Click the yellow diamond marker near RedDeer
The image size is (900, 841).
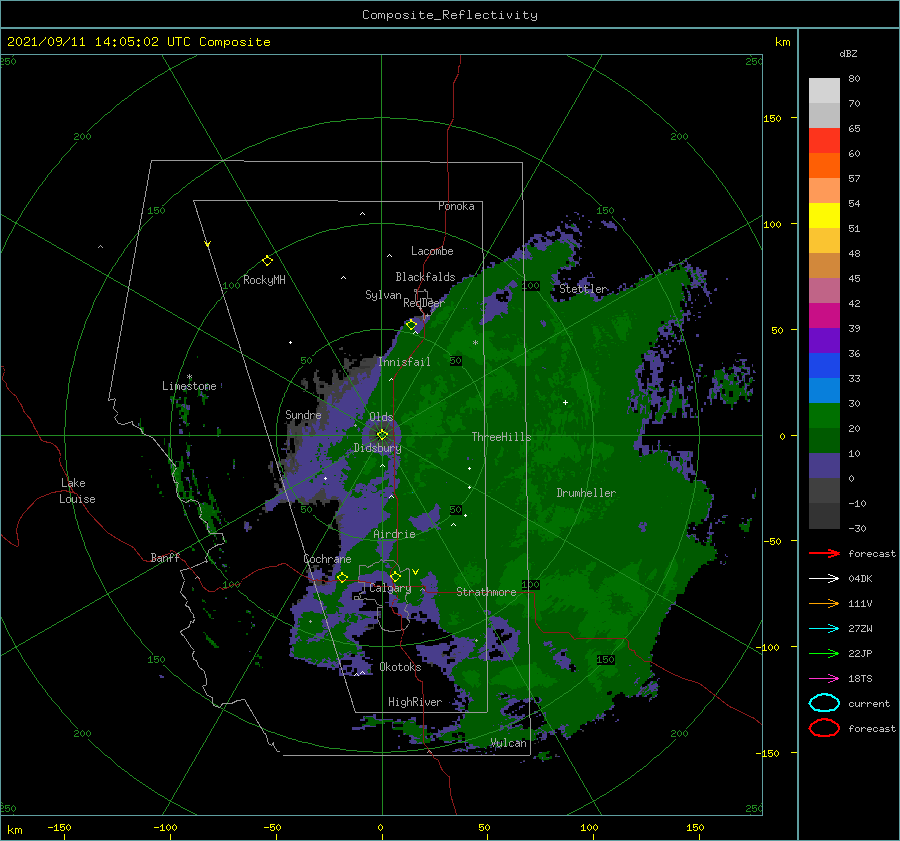pos(411,325)
